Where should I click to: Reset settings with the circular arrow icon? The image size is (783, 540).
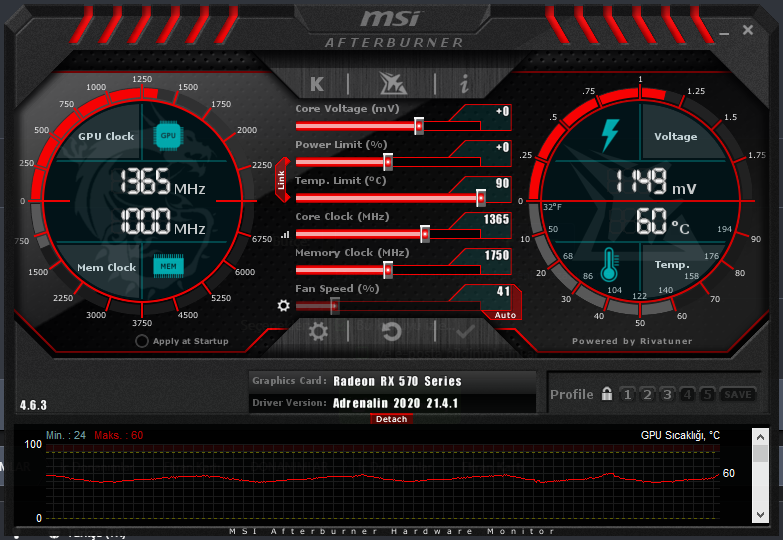(392, 331)
